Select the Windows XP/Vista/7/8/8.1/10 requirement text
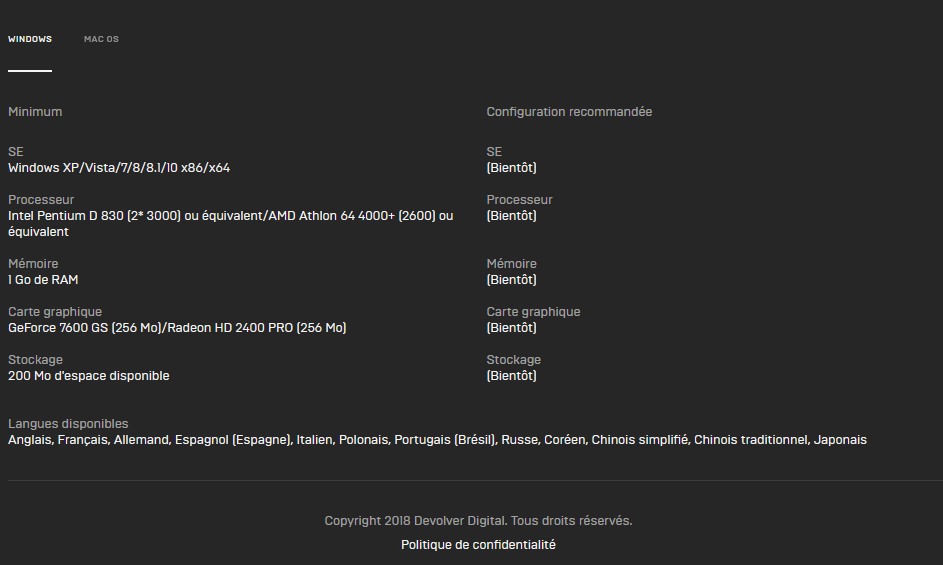 point(119,168)
